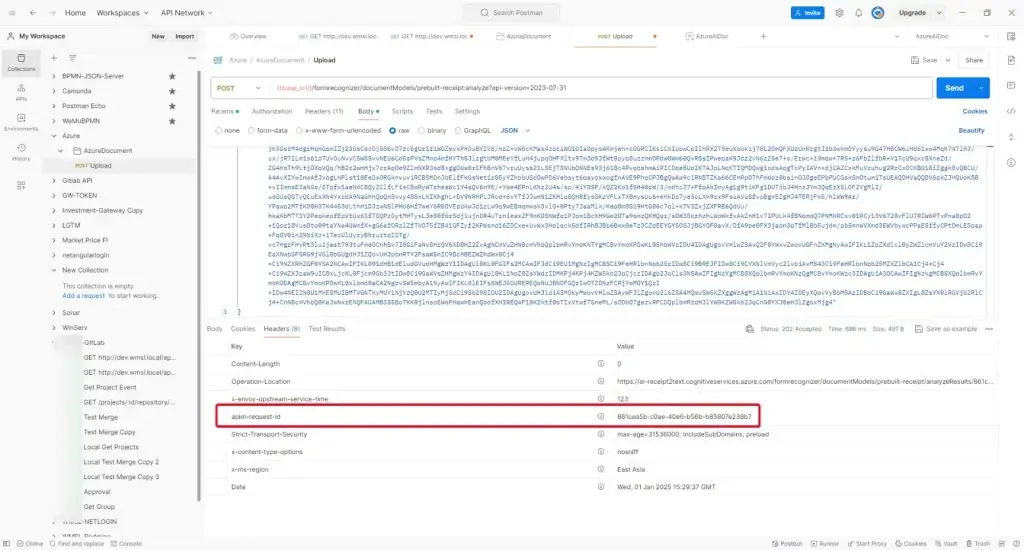1024x550 pixels.
Task: Click the Beautify link
Action: click(971, 131)
